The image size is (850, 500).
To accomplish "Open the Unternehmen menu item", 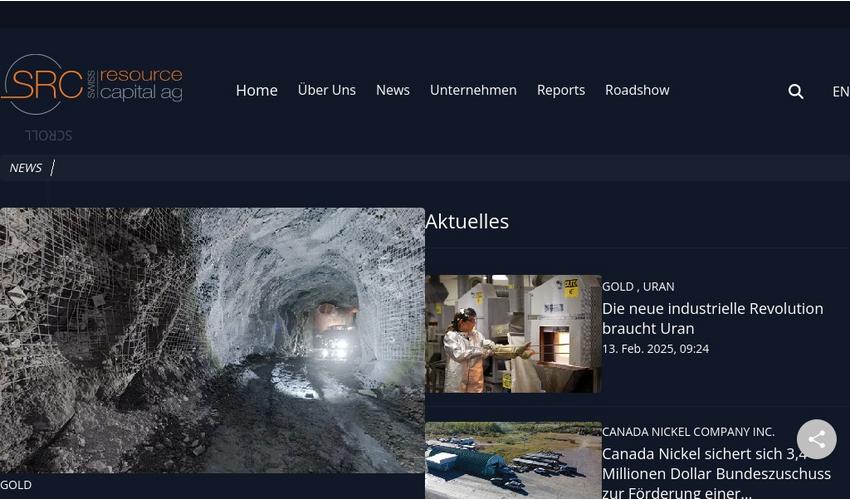I will [473, 90].
